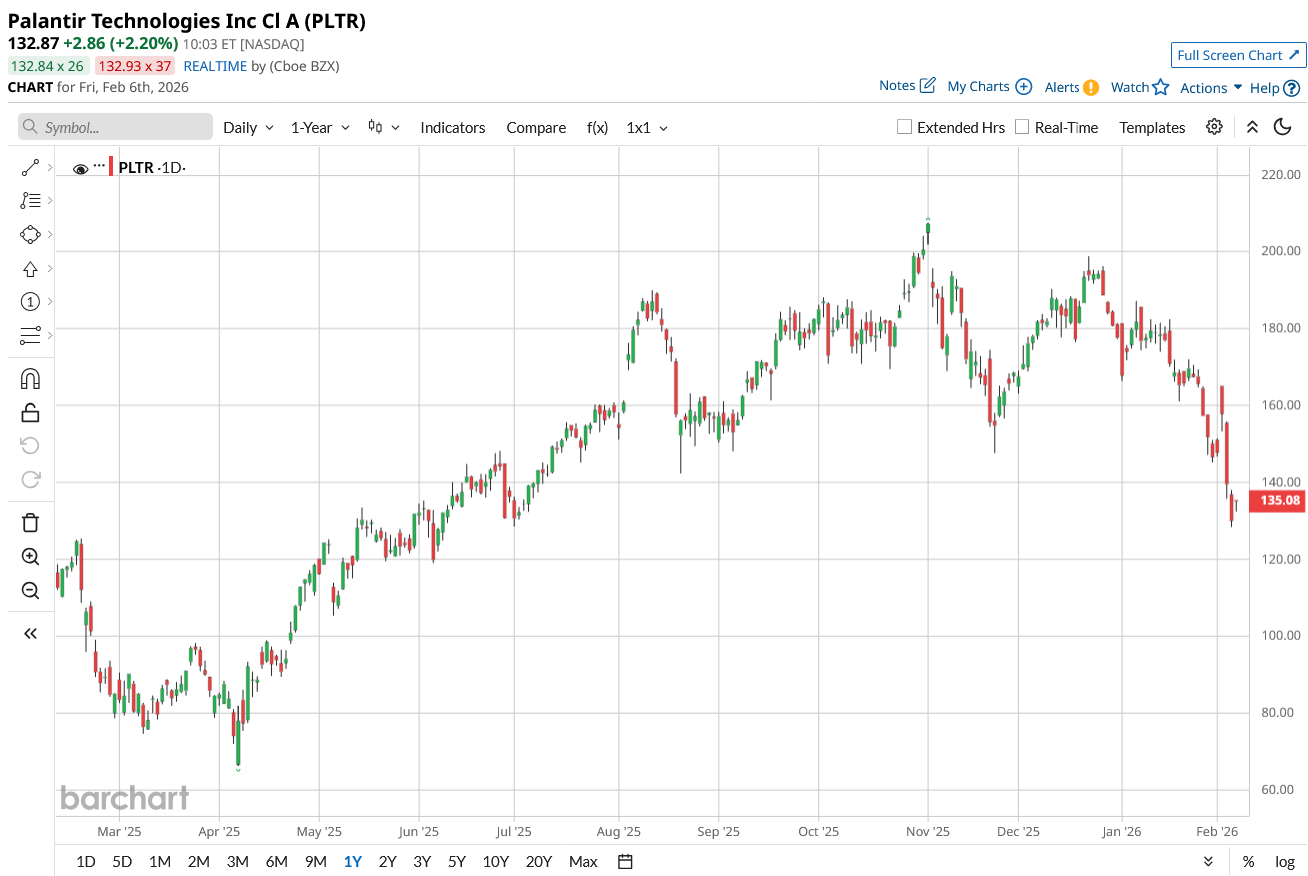Enable the Real-Time checkbox
The image size is (1308, 876).
(x=1022, y=127)
